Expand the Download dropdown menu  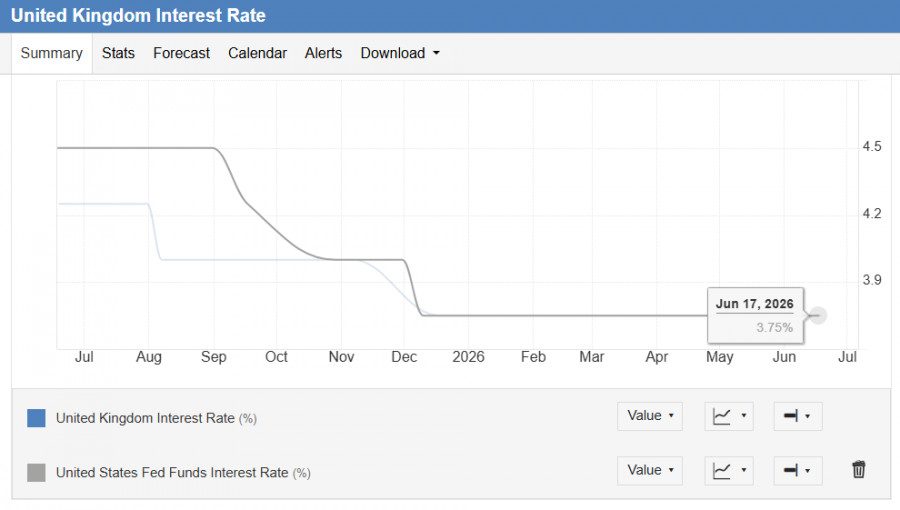click(x=400, y=53)
